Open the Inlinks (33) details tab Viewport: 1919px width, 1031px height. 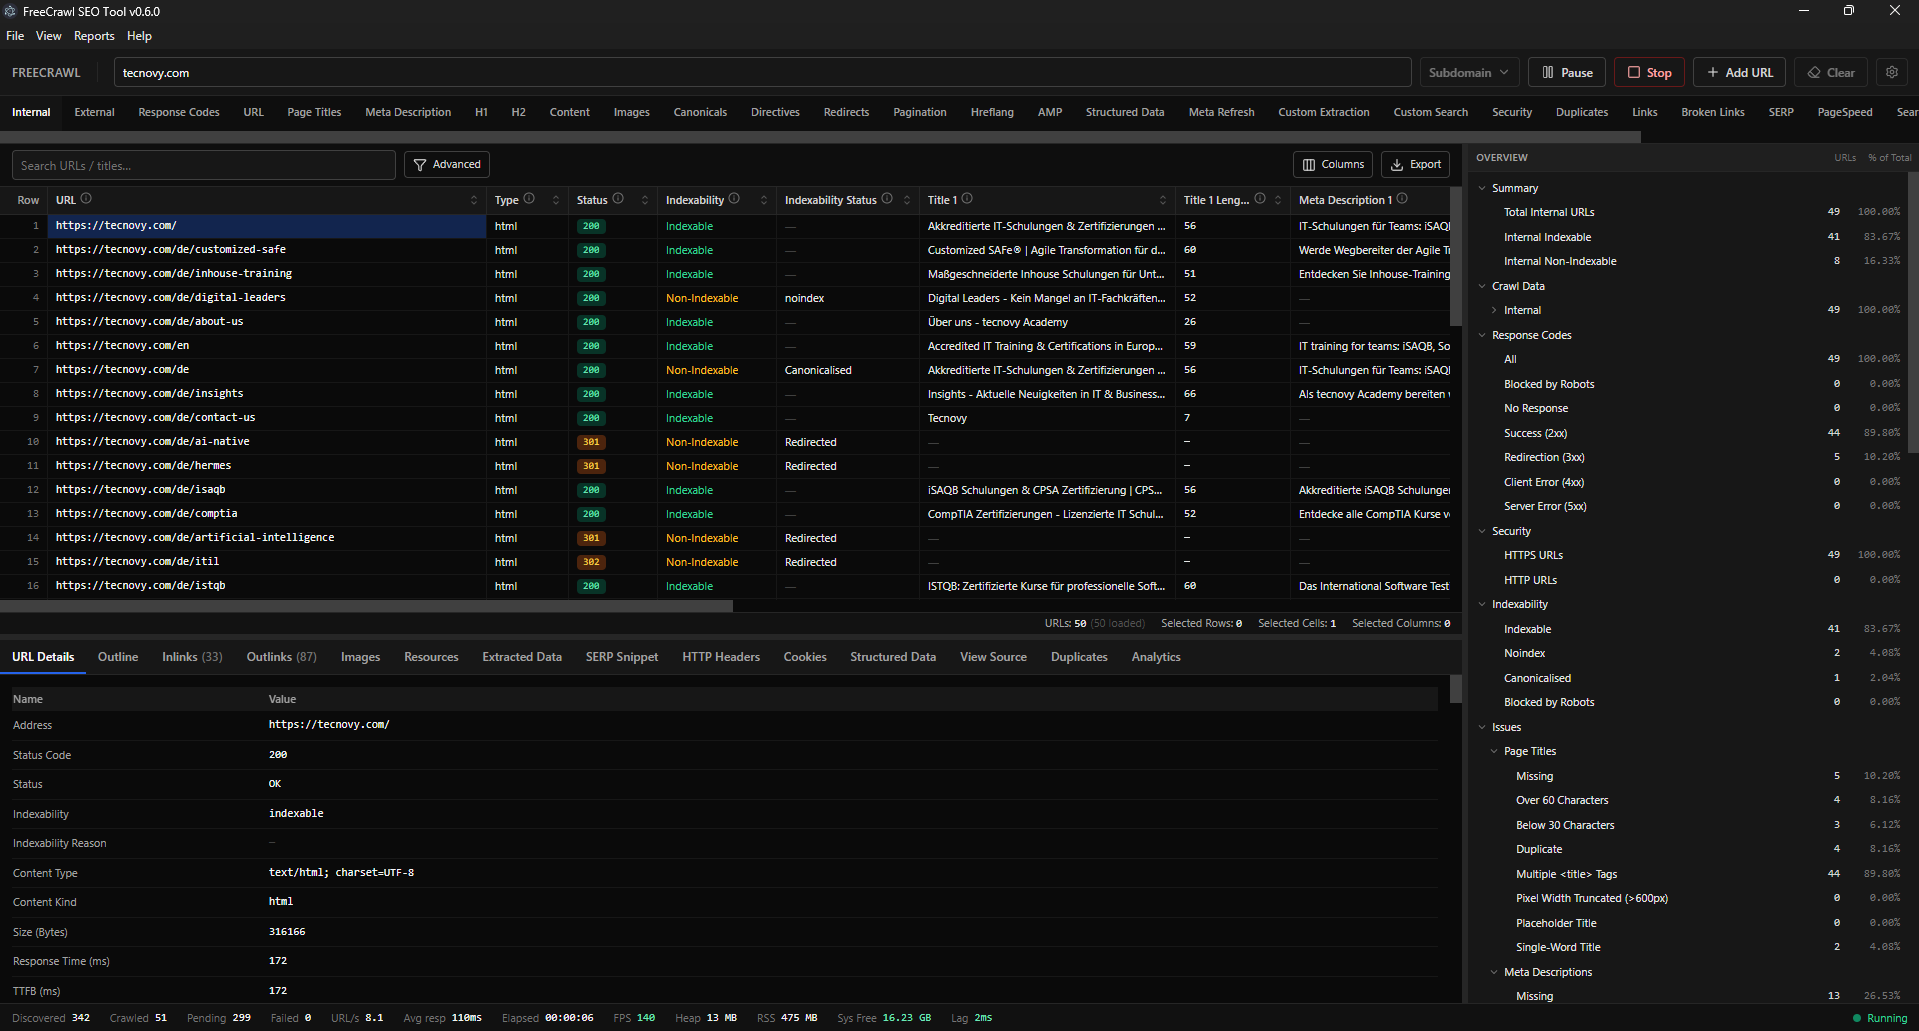192,657
